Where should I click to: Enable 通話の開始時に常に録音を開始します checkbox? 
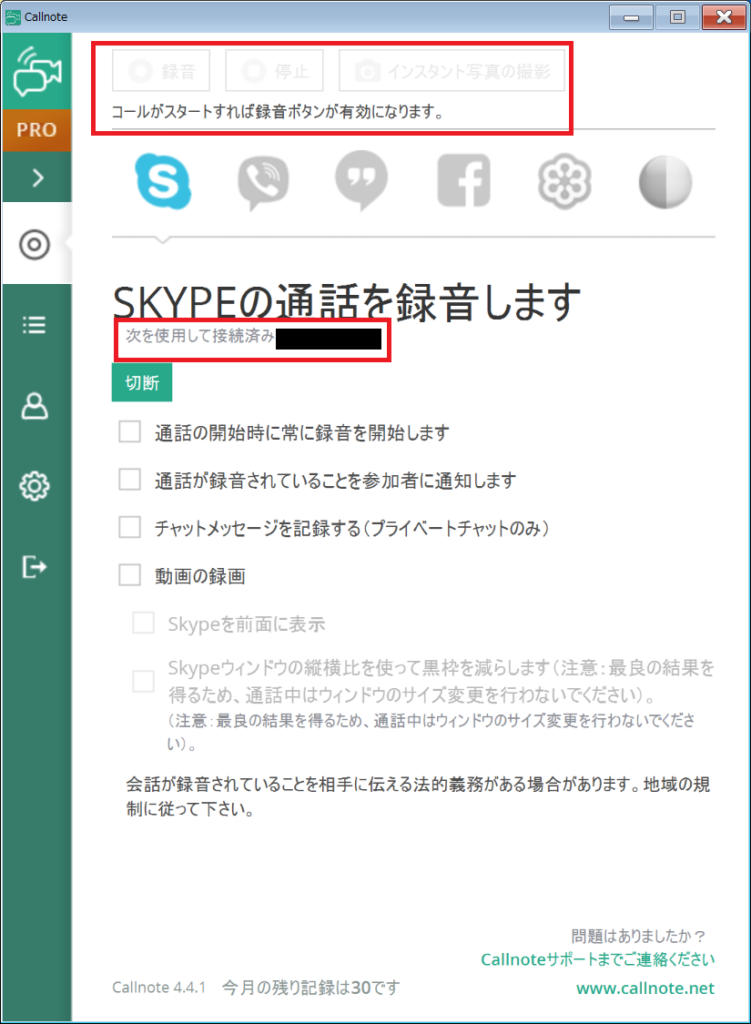pos(129,432)
